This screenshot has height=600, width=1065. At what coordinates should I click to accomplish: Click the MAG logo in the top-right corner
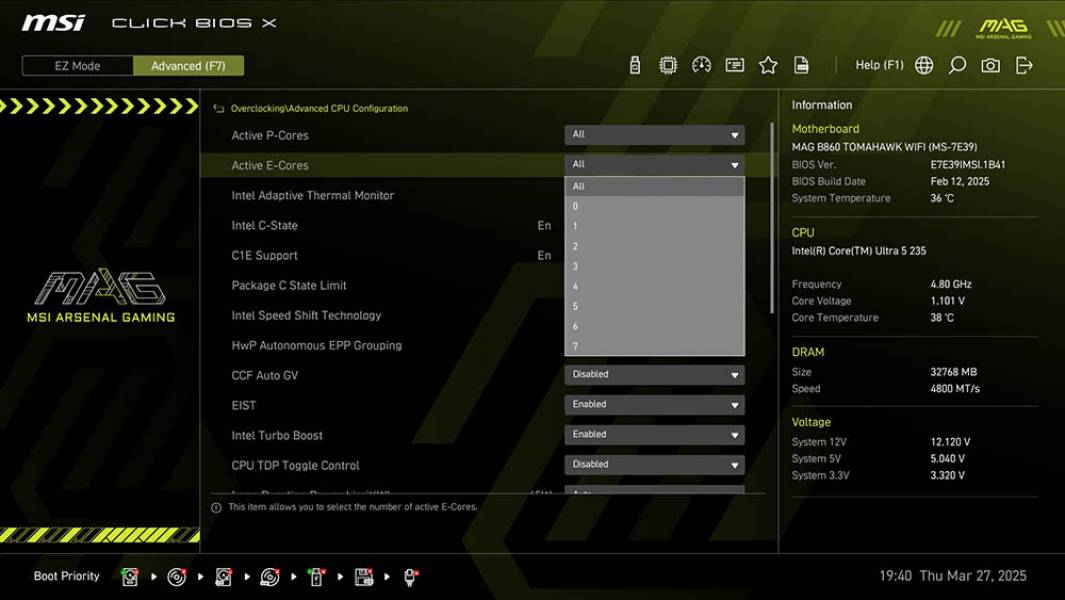pos(1003,28)
